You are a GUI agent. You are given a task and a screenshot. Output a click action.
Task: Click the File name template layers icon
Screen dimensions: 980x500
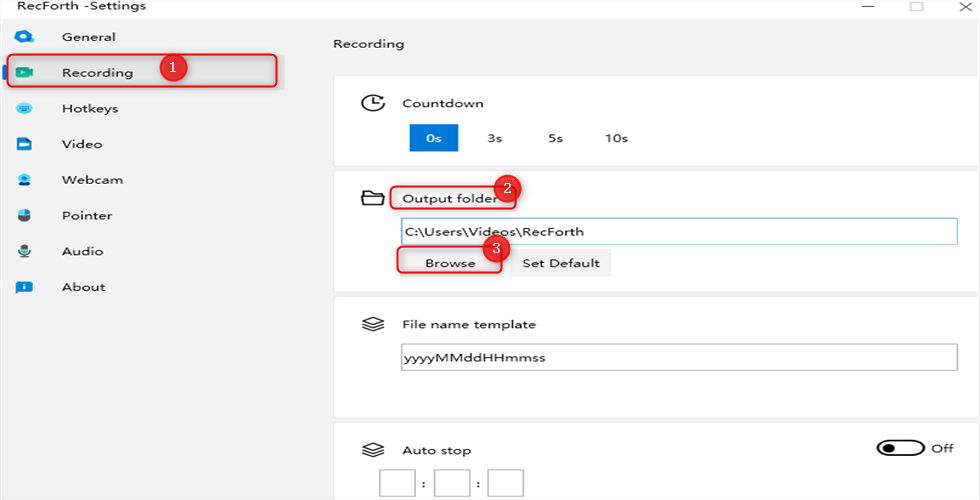[x=373, y=324]
